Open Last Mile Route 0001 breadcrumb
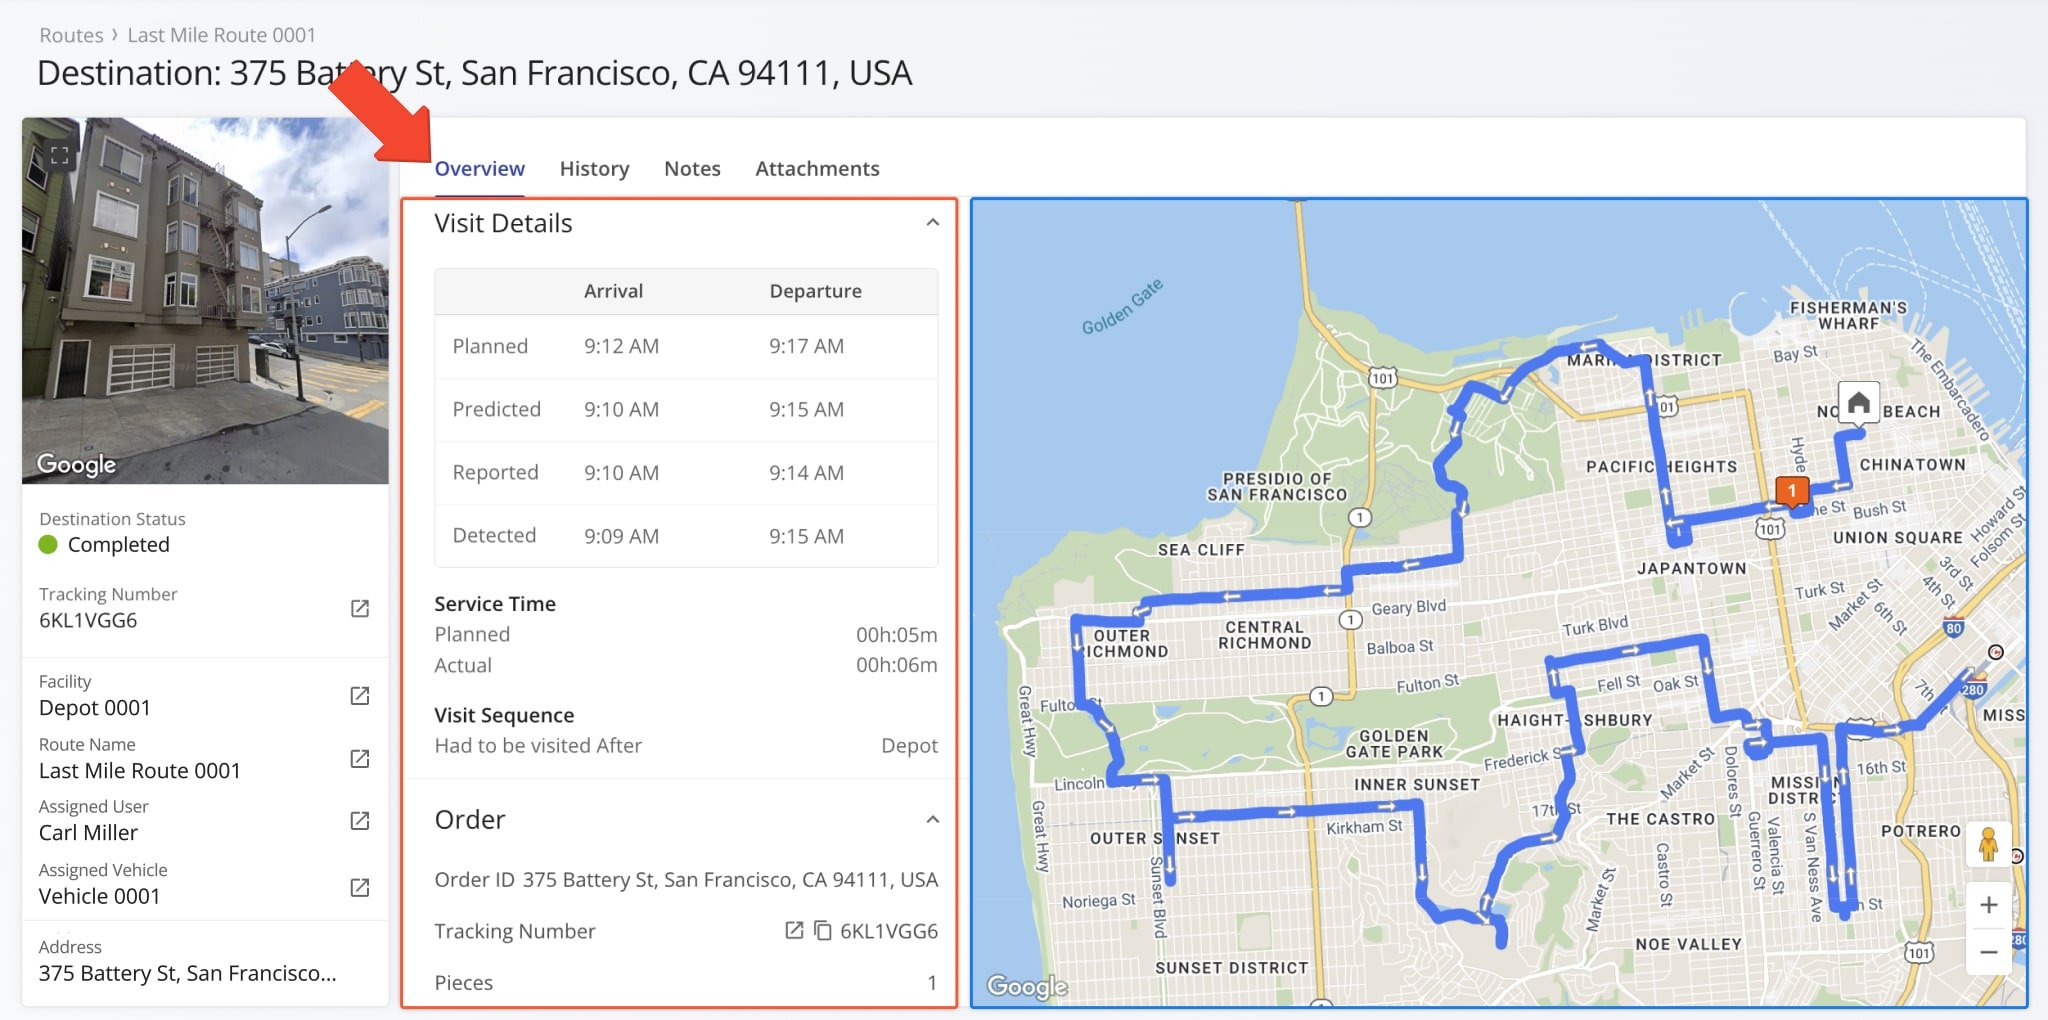Viewport: 2048px width, 1020px height. point(221,35)
